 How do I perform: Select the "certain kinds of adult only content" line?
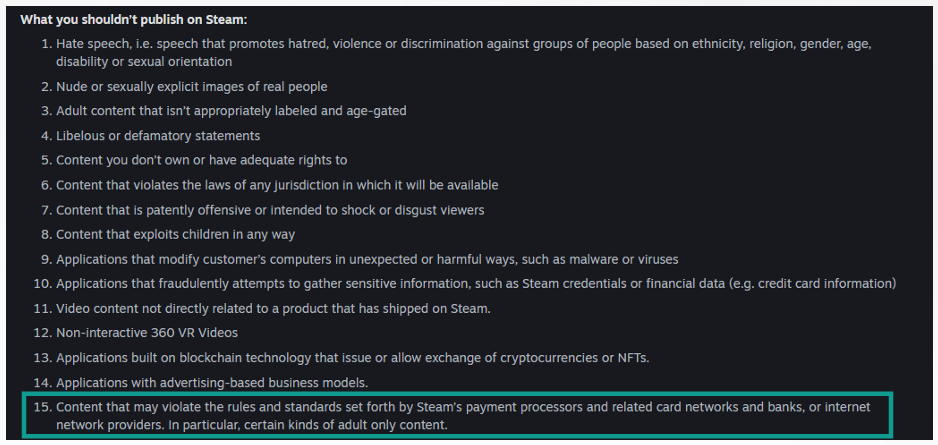[251, 425]
